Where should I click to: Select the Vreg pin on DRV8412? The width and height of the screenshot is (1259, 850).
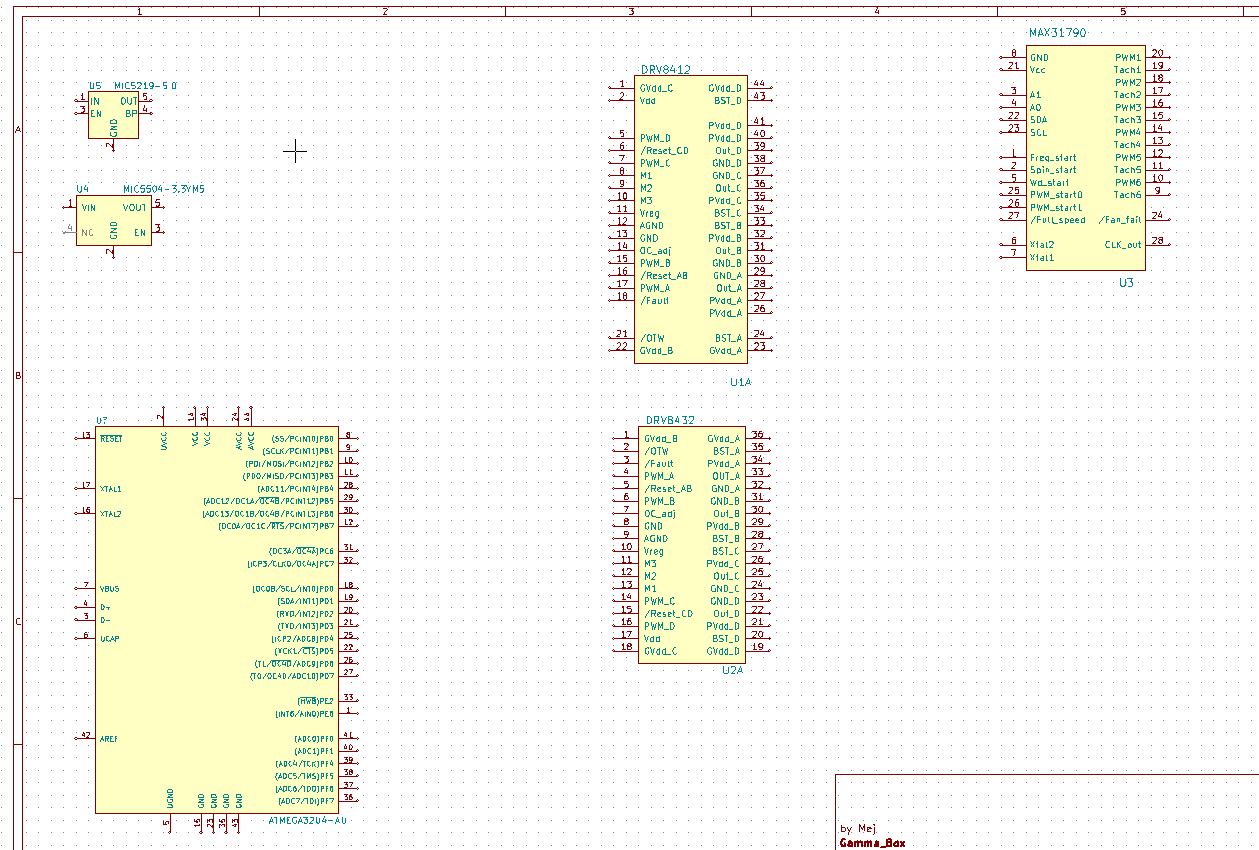[x=650, y=213]
